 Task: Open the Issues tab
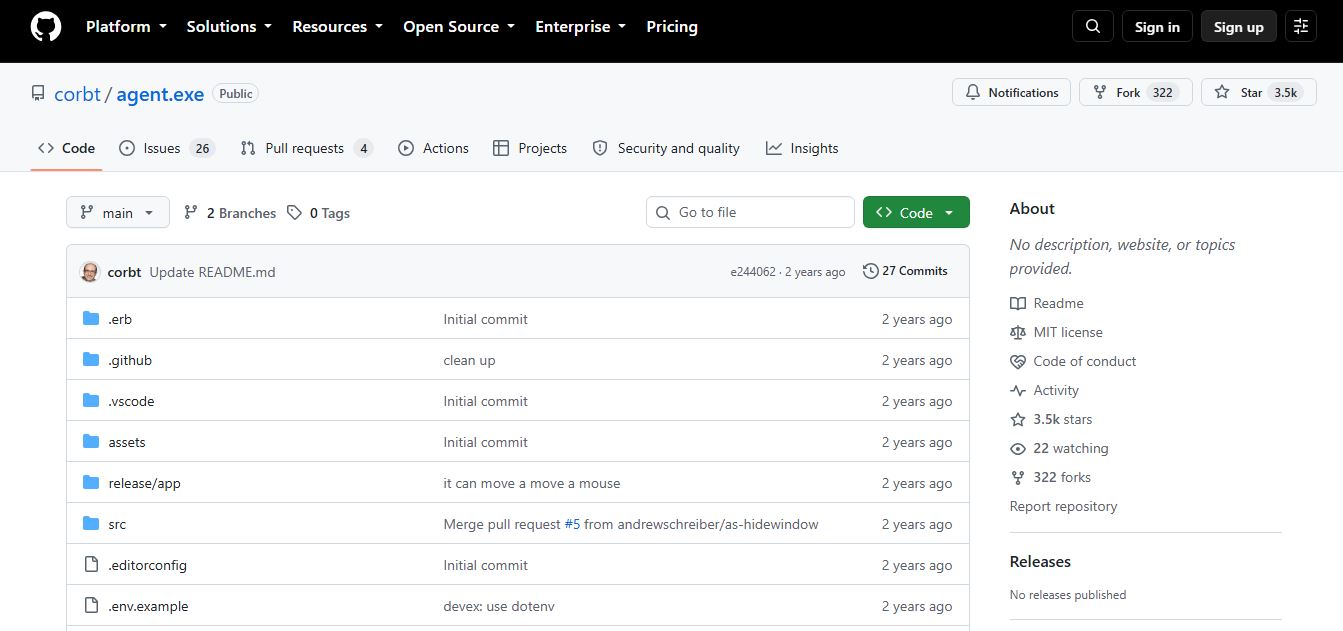tap(167, 148)
